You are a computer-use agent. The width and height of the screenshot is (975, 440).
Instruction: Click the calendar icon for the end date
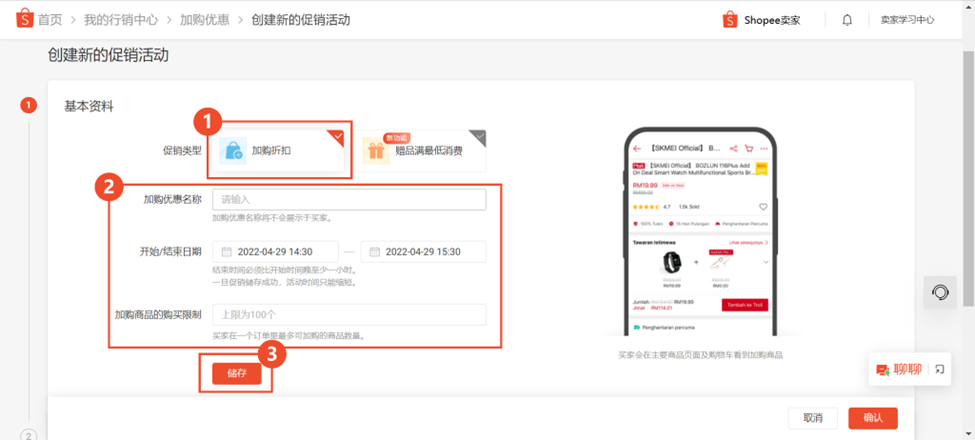[x=374, y=252]
